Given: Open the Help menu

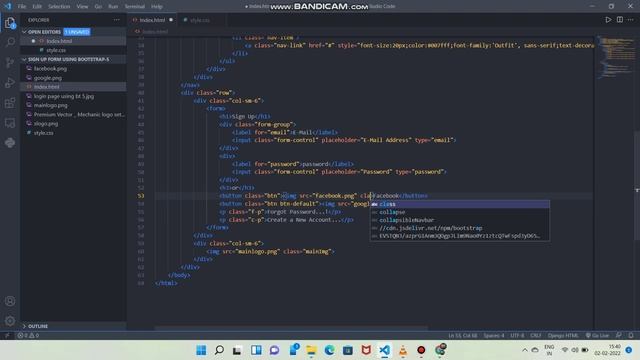Looking at the screenshot, I should 157,7.
